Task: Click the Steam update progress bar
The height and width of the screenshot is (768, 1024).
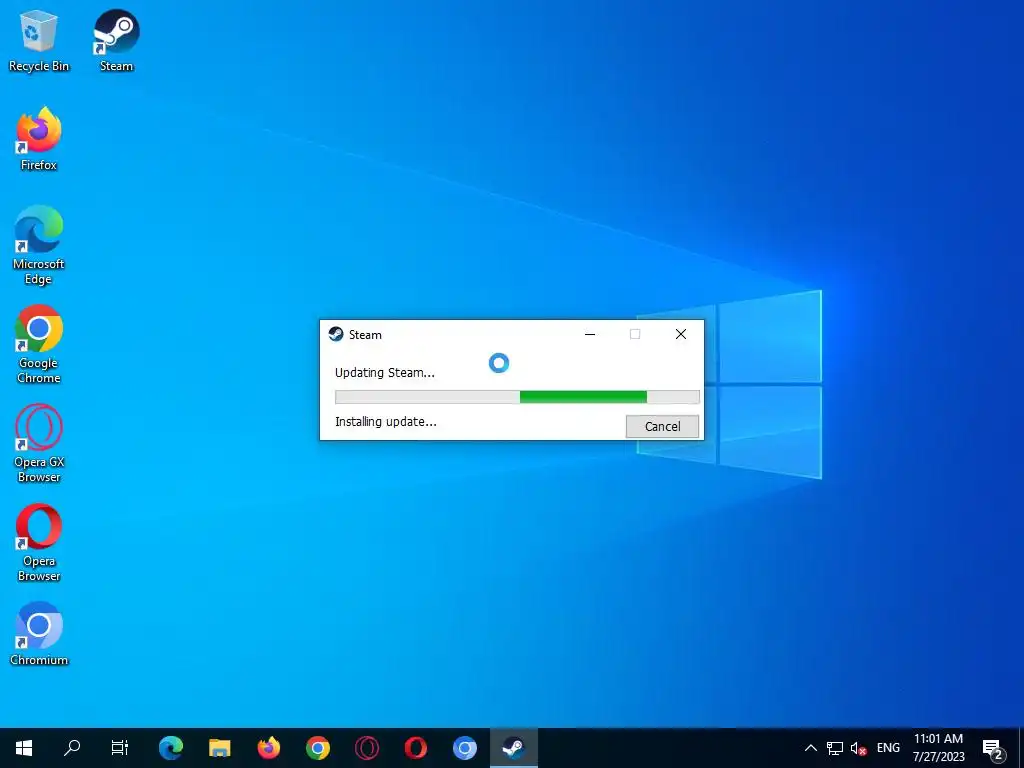Action: click(517, 396)
